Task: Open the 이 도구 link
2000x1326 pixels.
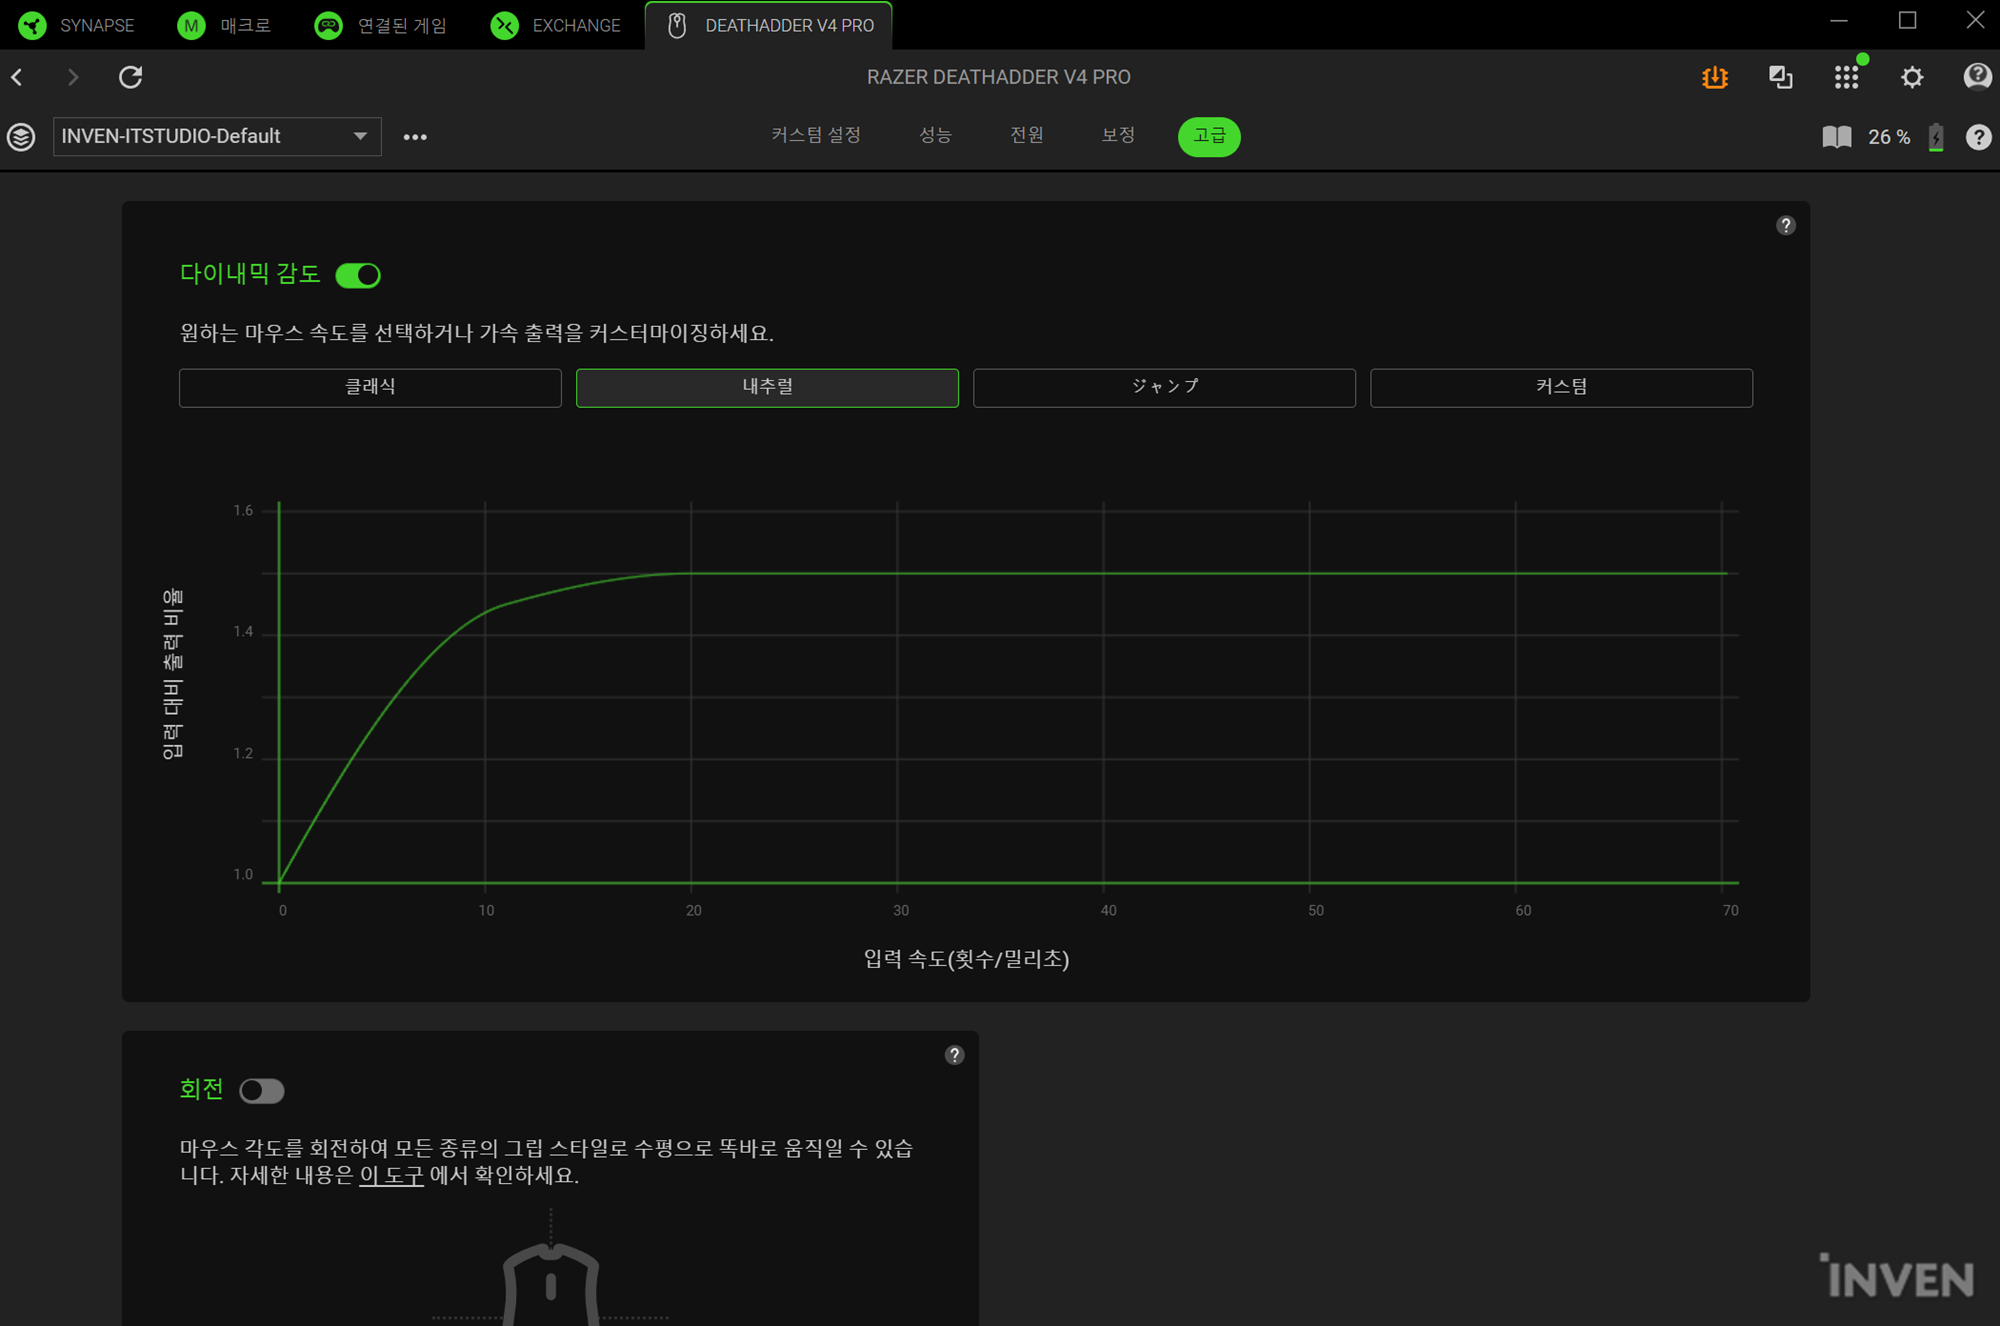Action: (391, 1175)
